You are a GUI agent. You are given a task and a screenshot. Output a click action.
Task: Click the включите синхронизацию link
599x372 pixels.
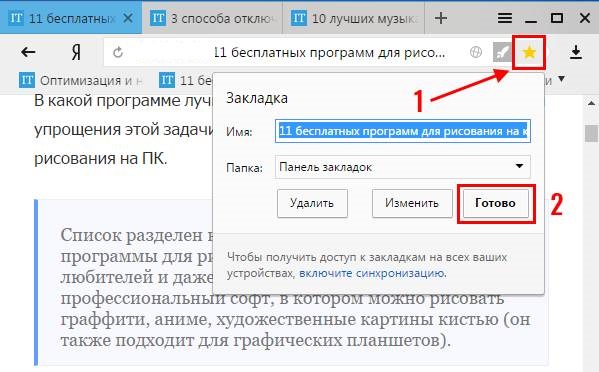(372, 273)
